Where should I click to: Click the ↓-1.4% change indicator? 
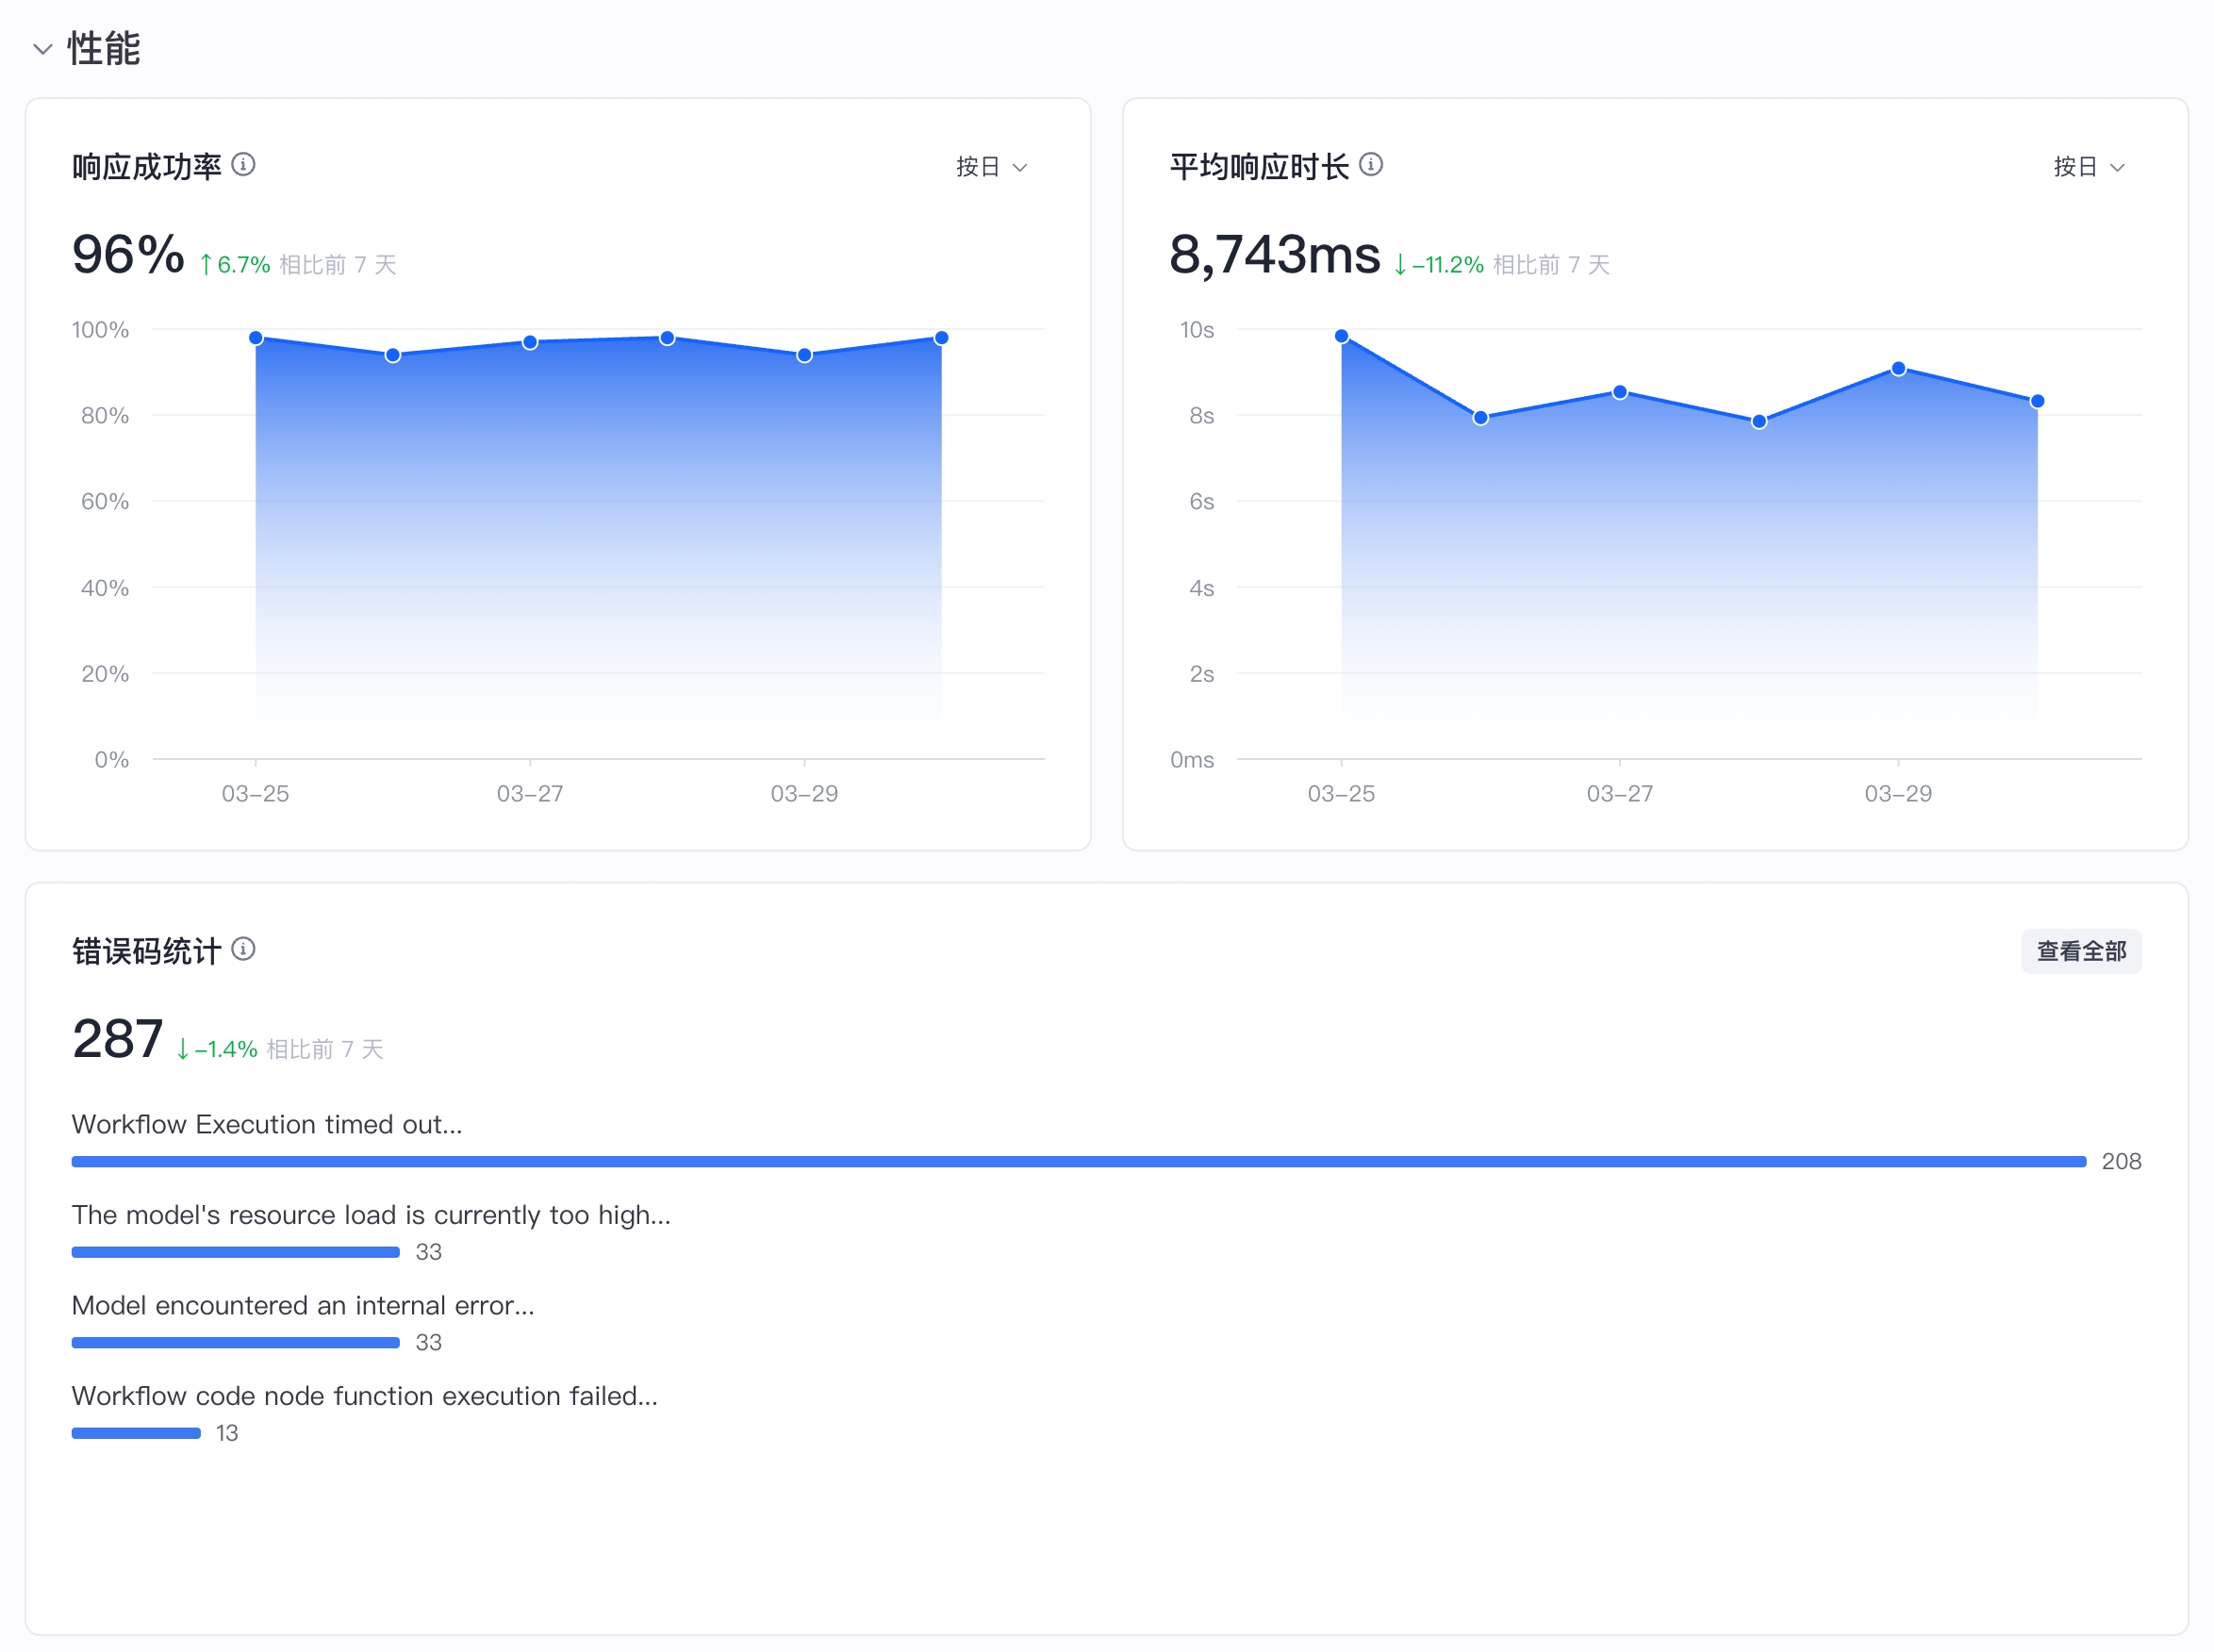pos(217,1049)
